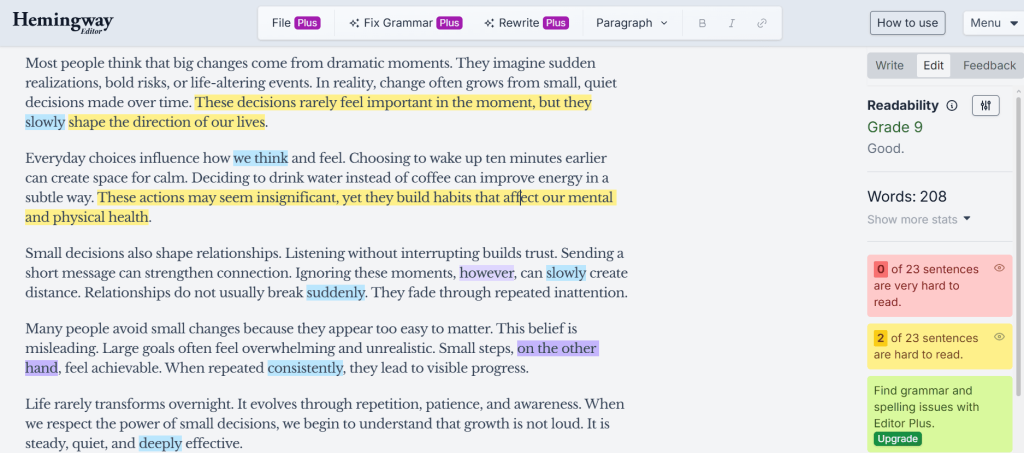Expand Show more stats
The height and width of the screenshot is (453, 1024).
pyautogui.click(x=919, y=219)
